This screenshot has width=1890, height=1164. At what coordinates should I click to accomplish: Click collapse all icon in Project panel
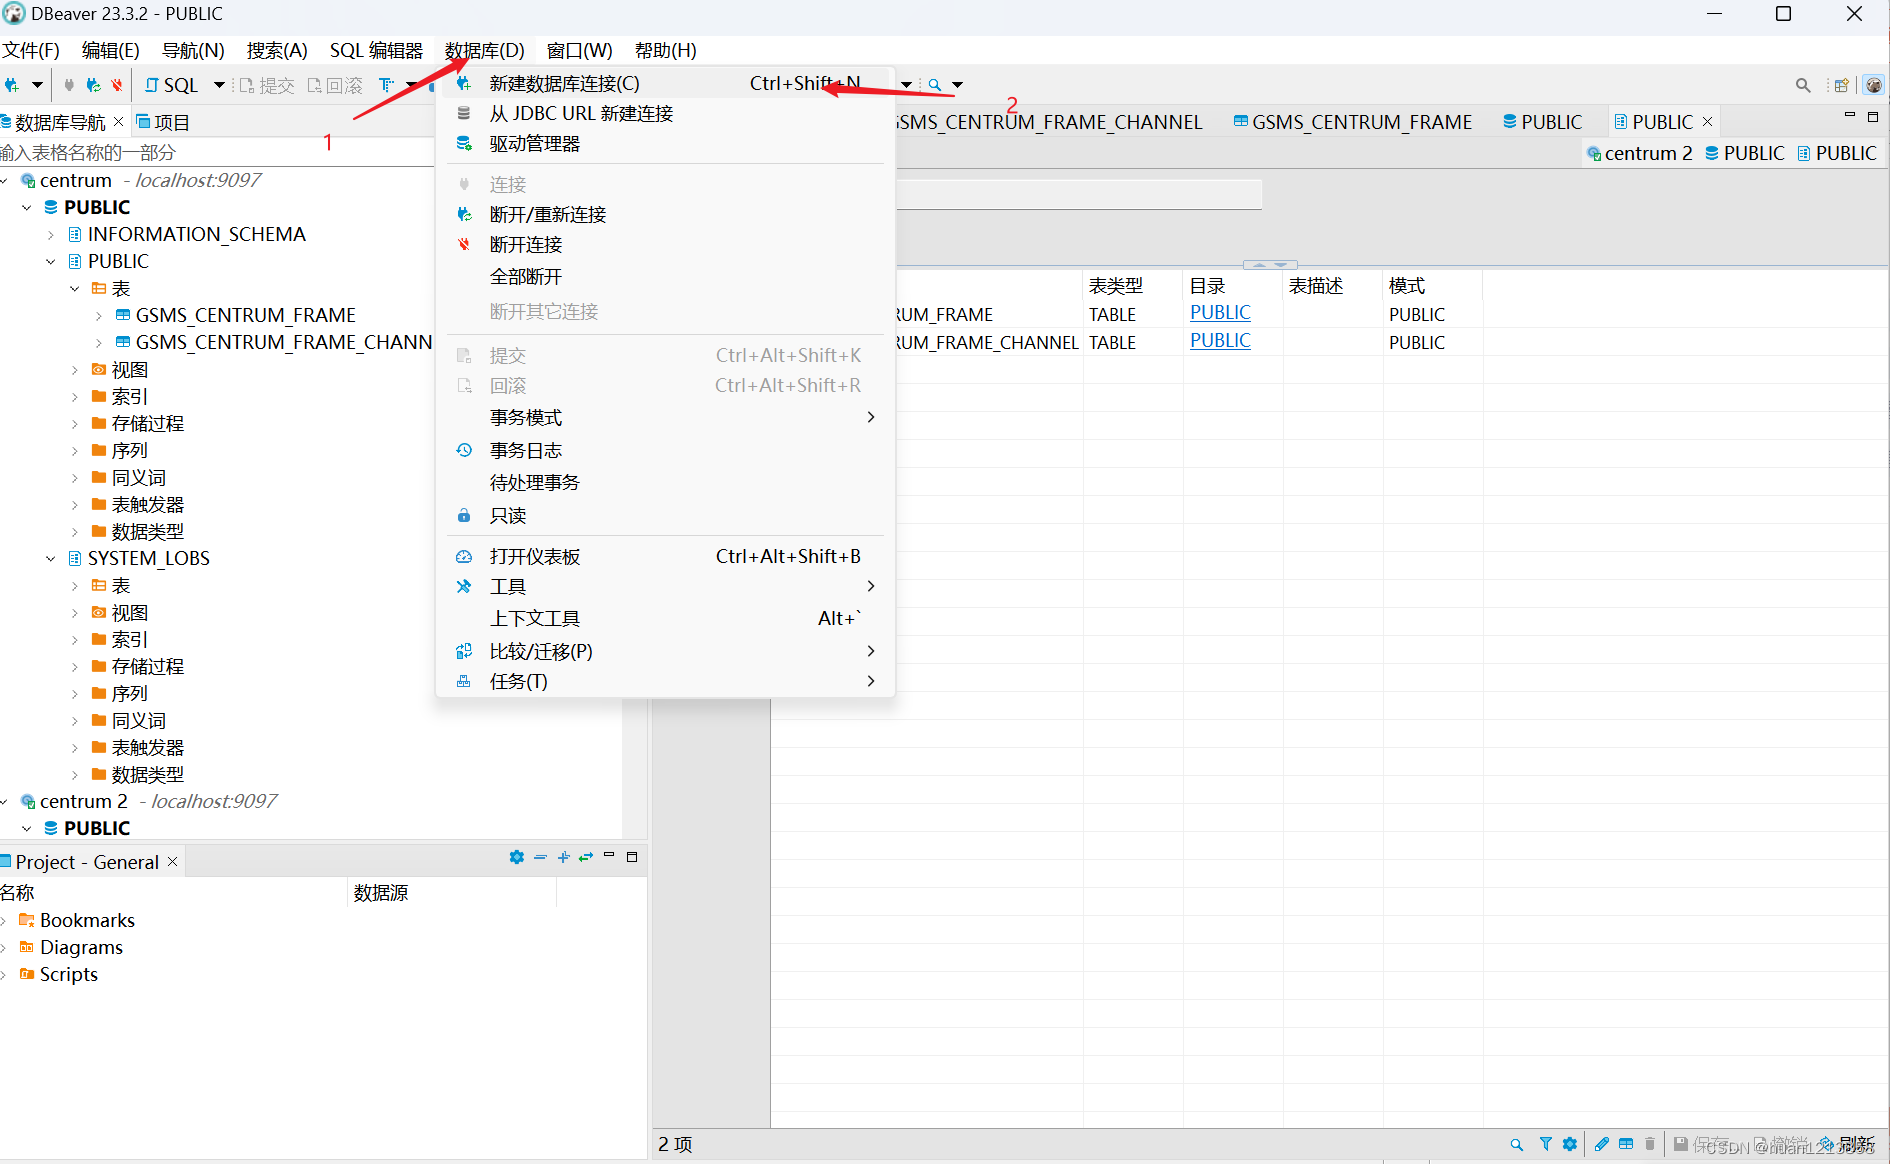click(x=540, y=857)
